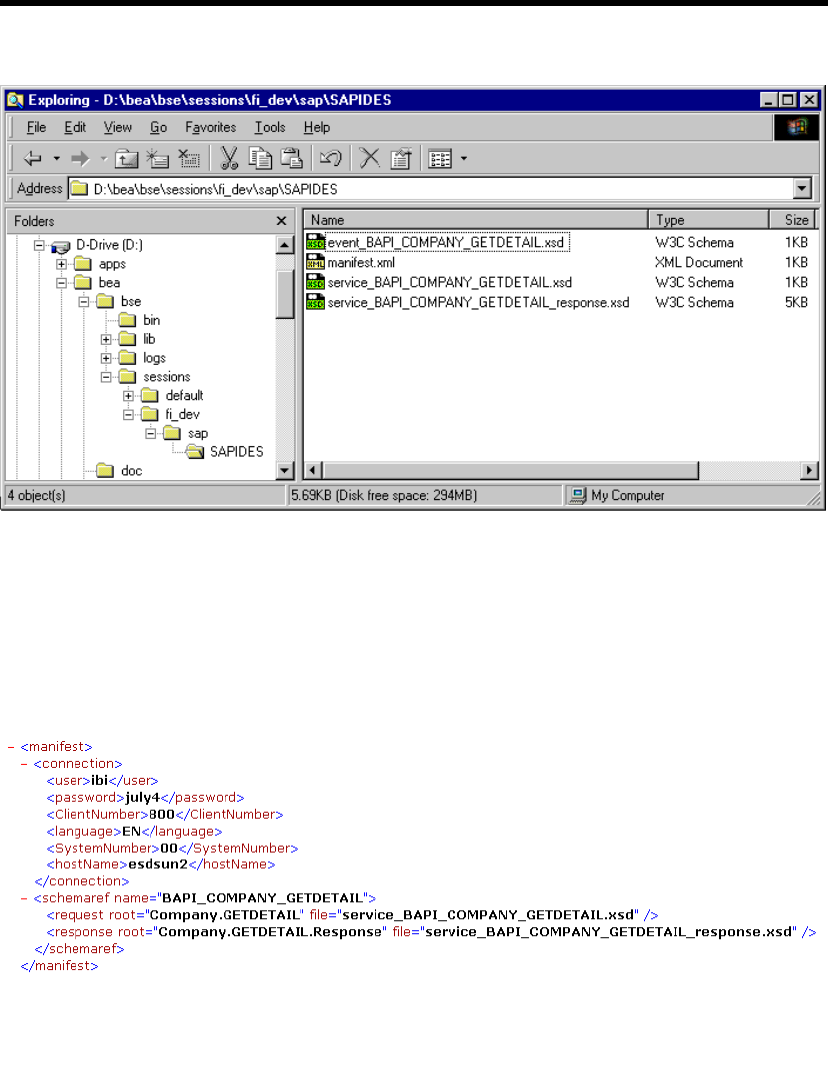
Task: Collapse the D-Drive (D:) tree node
Action: coord(39,245)
